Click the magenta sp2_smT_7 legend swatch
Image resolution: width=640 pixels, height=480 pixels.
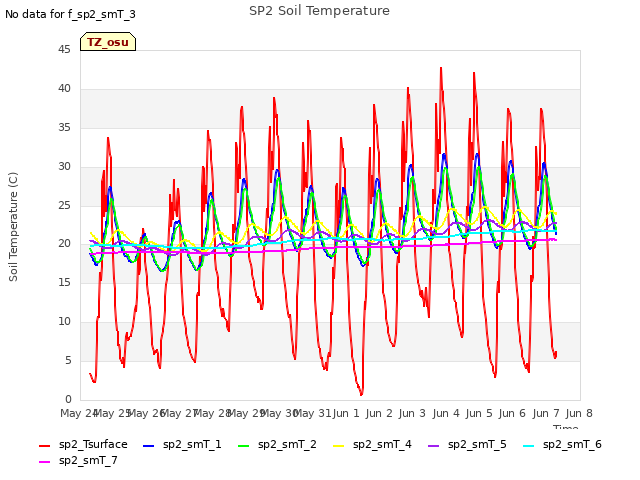(x=44, y=462)
